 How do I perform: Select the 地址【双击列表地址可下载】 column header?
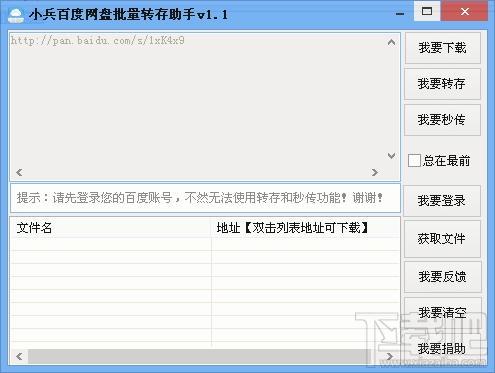click(305, 228)
